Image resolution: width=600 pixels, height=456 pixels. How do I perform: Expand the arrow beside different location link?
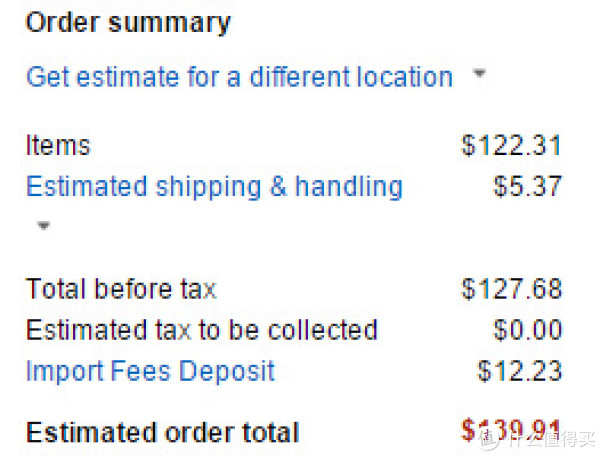coord(479,73)
